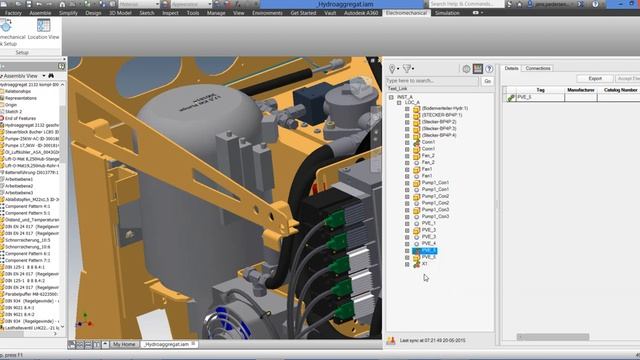Check the STECKER-BP4P:1 checkbox
This screenshot has height=360, width=640.
pos(407,116)
